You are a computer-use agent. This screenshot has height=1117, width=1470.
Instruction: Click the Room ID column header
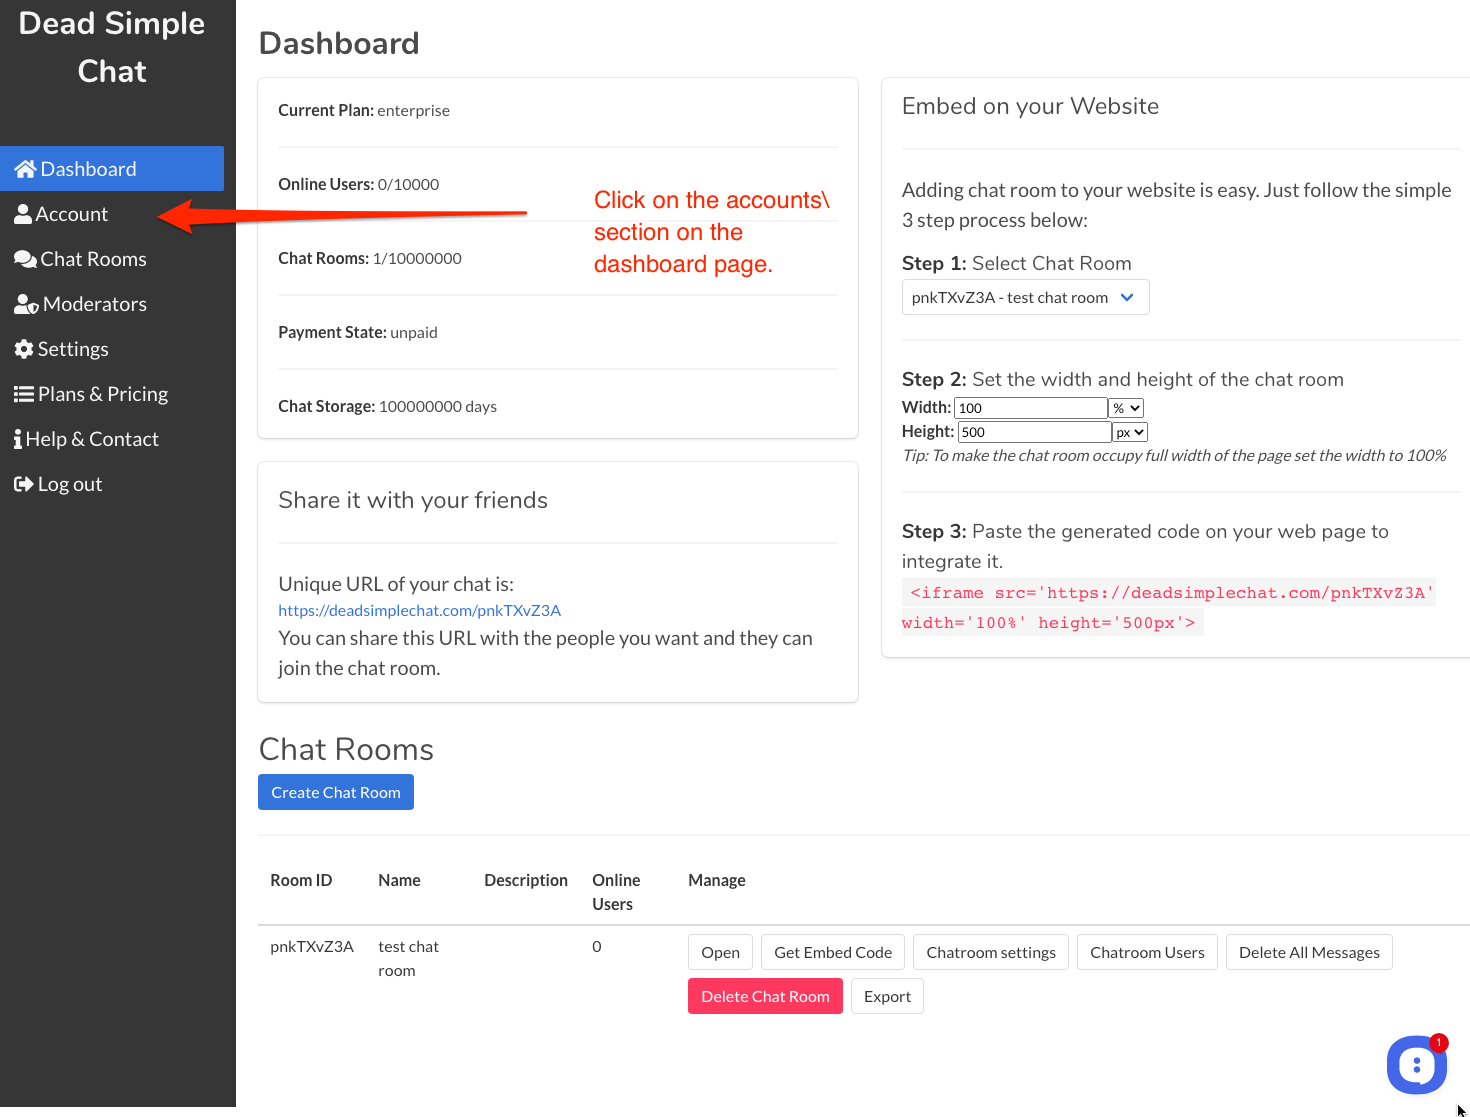[x=301, y=880]
